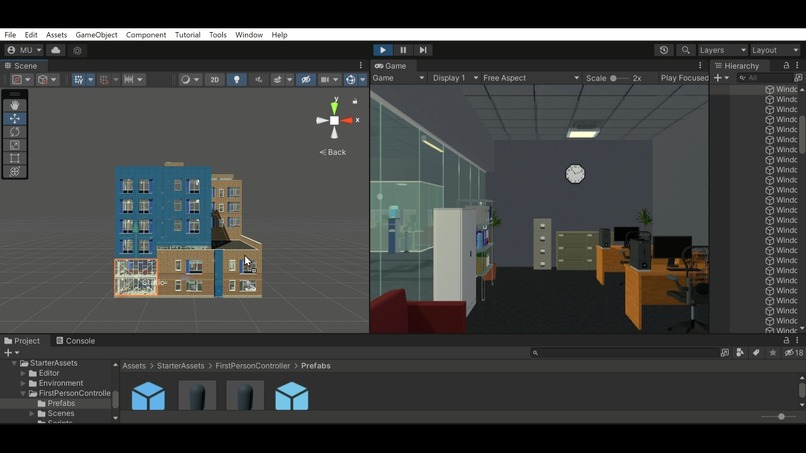
Task: Start Play mode
Action: pyautogui.click(x=383, y=50)
